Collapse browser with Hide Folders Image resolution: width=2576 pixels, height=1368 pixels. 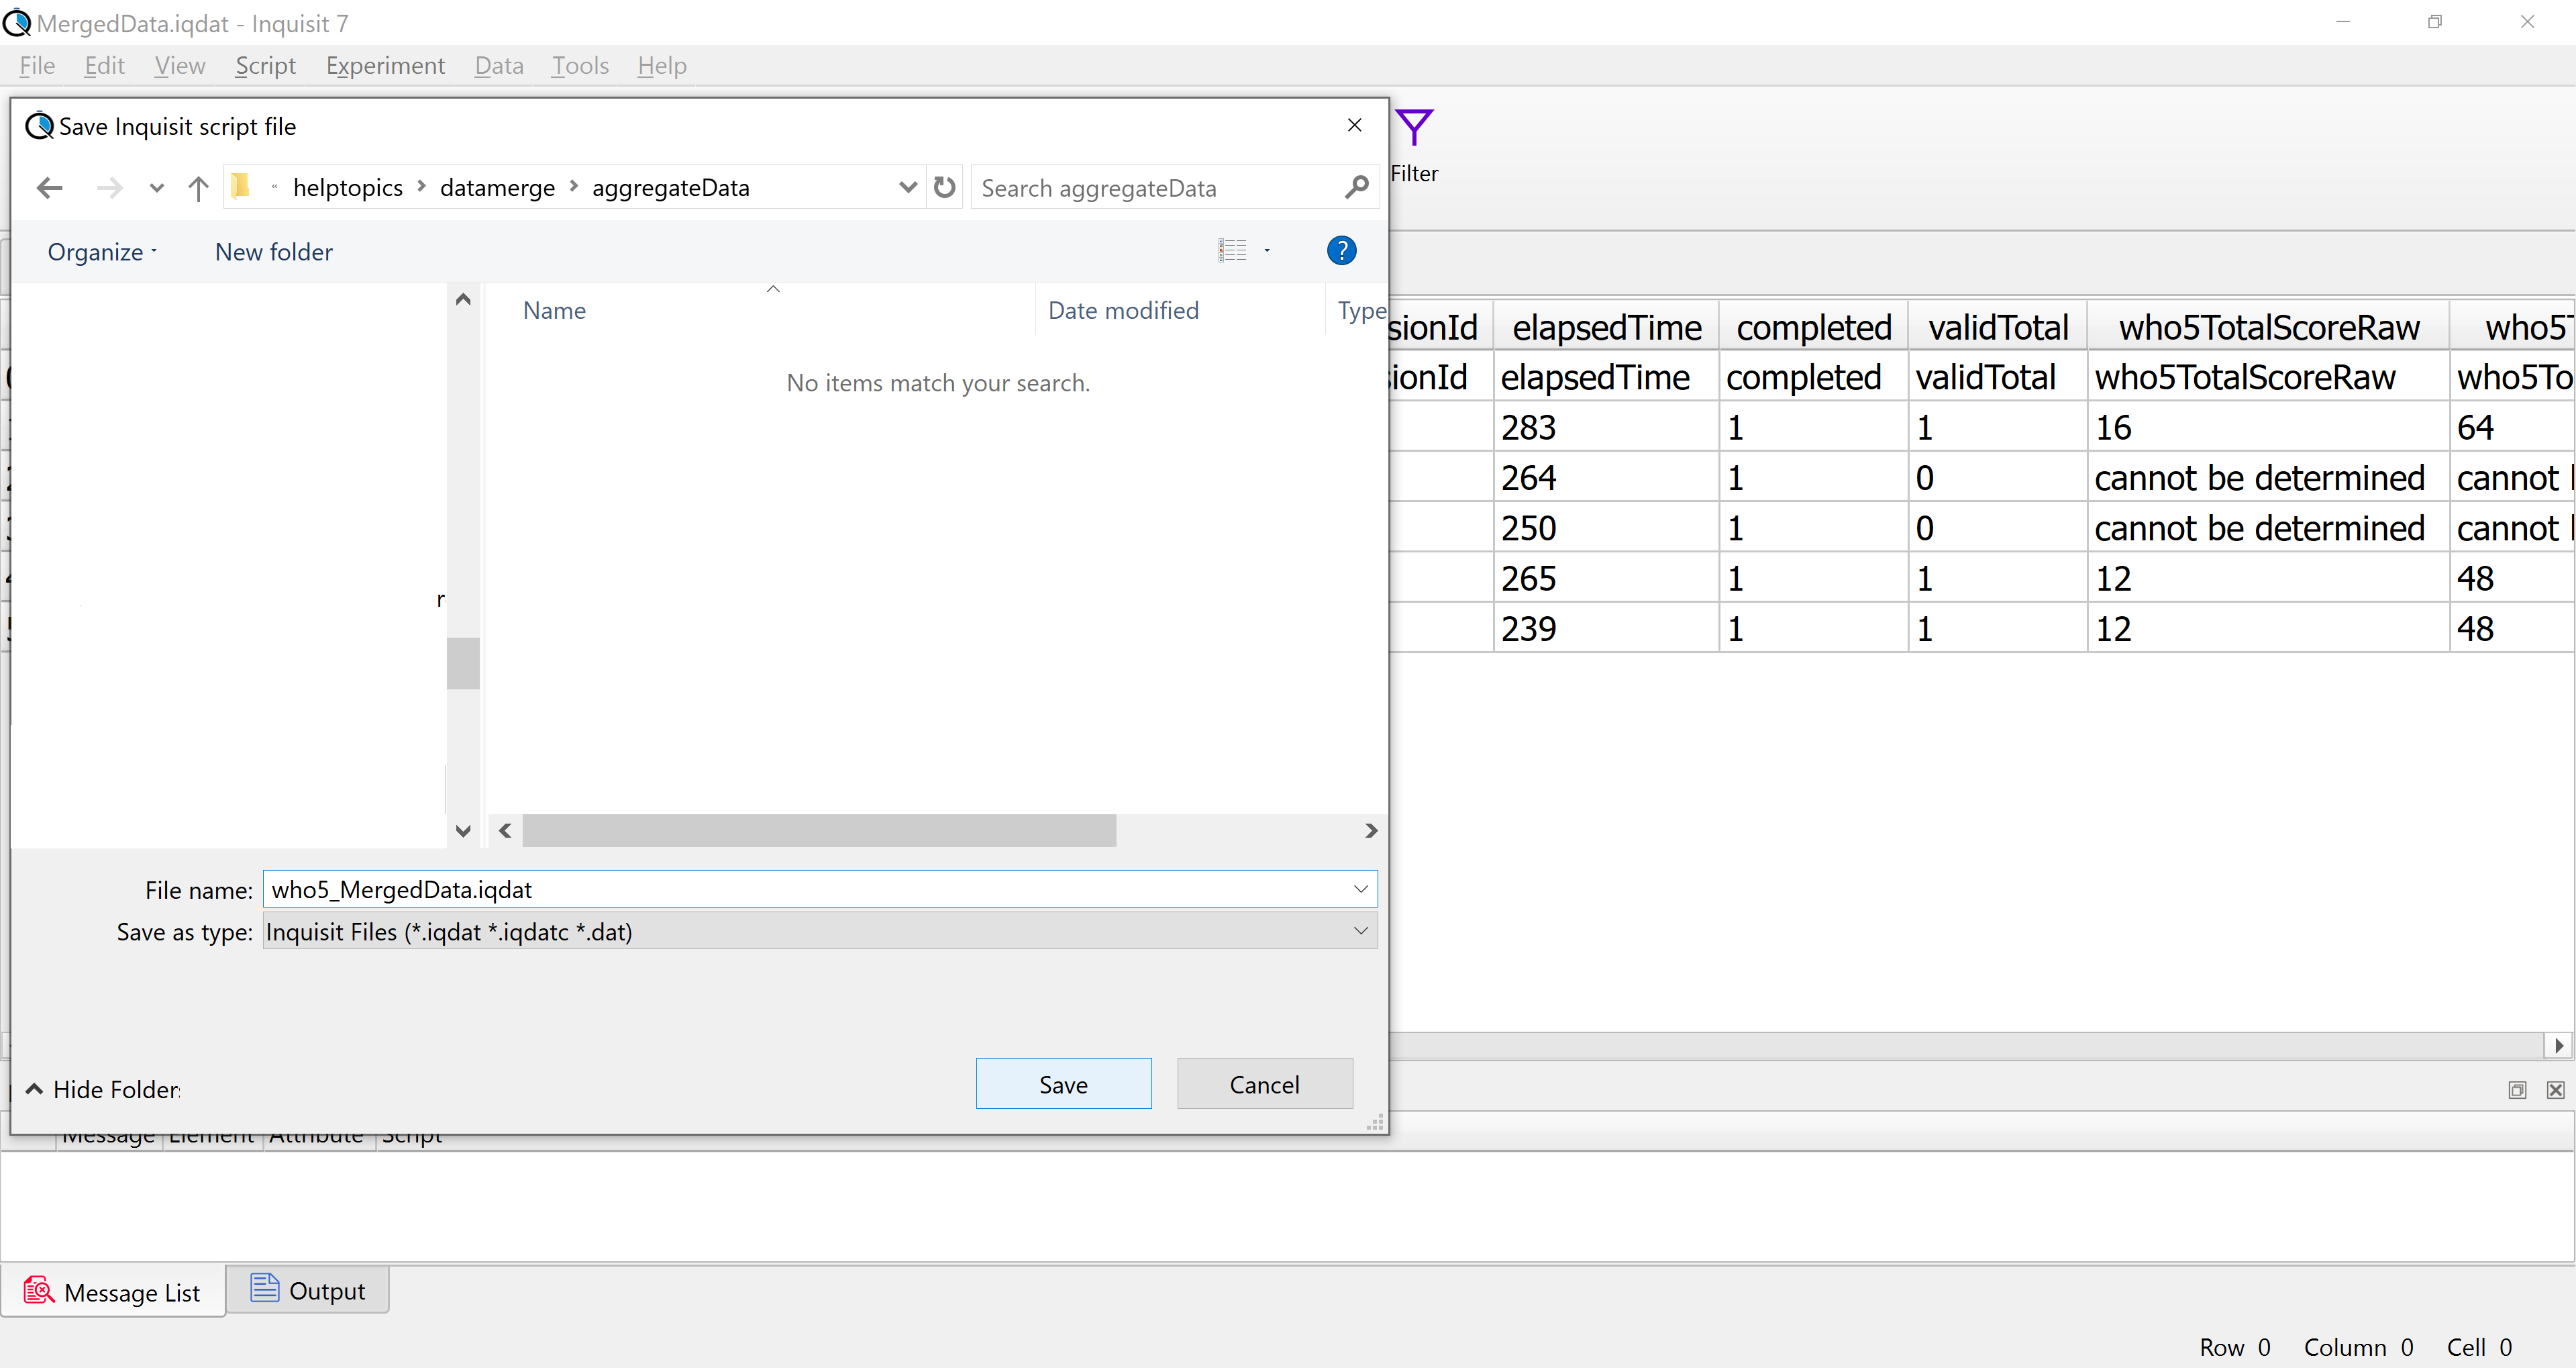point(104,1089)
